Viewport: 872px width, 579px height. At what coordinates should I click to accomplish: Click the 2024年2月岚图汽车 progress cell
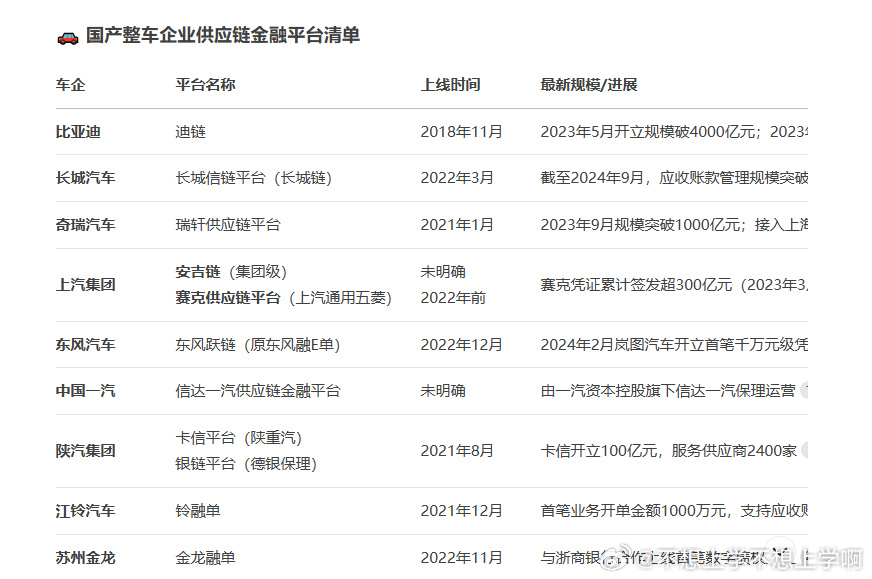674,345
